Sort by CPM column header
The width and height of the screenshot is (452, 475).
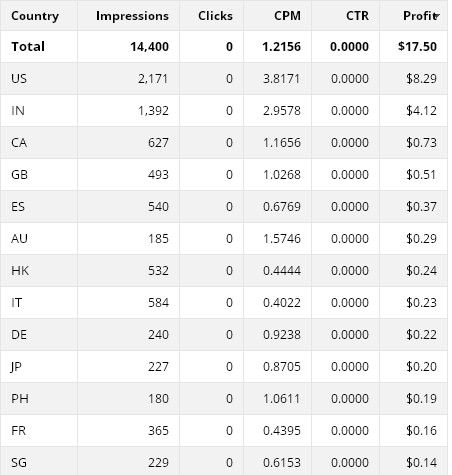click(287, 16)
